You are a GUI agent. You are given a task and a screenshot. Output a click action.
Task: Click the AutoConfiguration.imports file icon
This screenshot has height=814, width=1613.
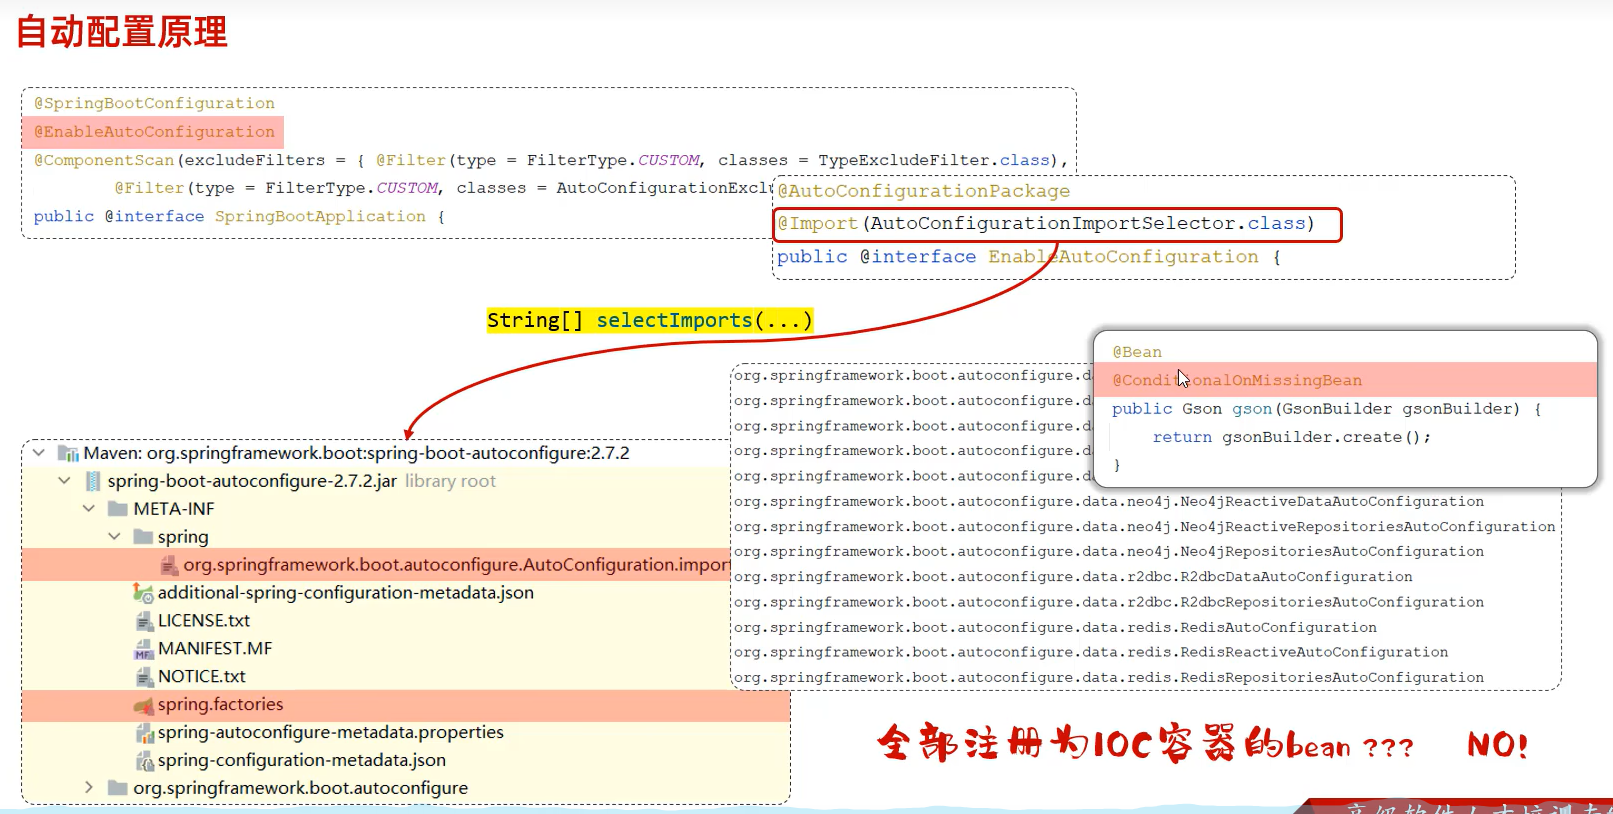[x=169, y=565]
